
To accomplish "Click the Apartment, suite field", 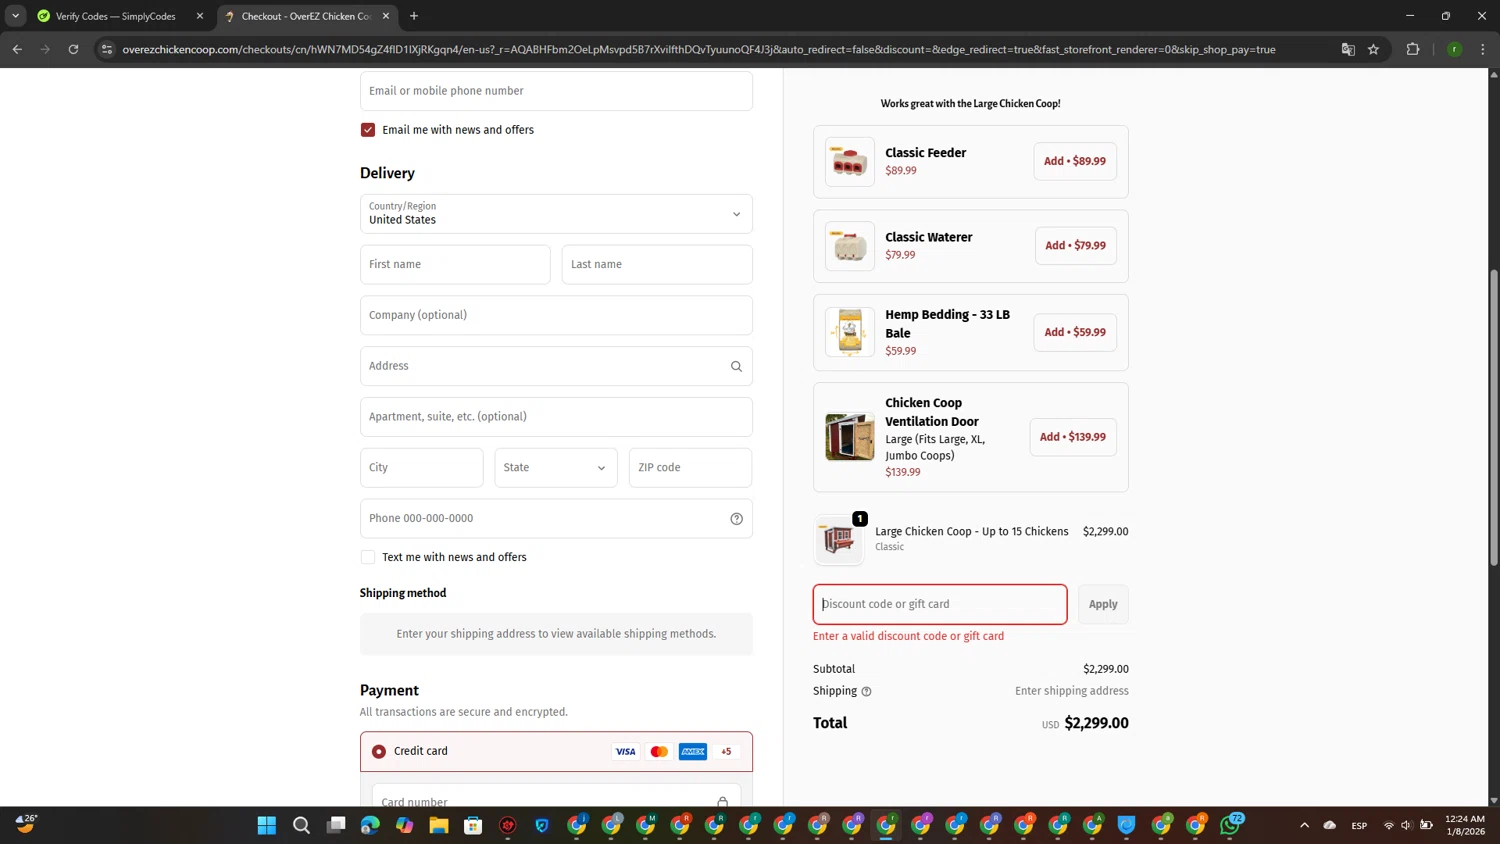I will [x=556, y=417].
